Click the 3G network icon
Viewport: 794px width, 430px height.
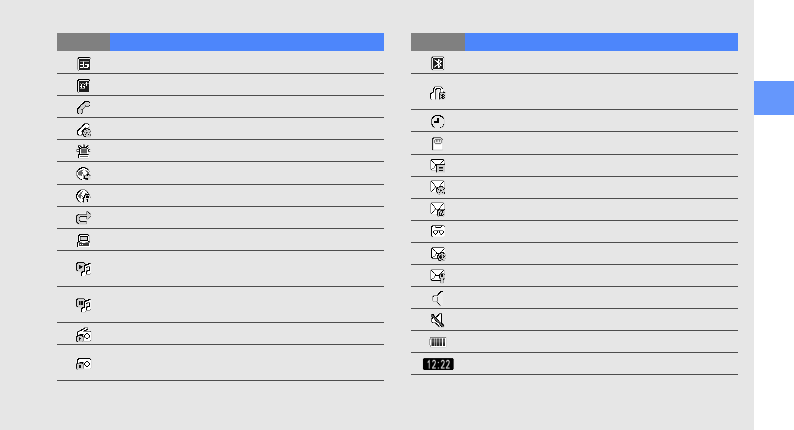(84, 64)
